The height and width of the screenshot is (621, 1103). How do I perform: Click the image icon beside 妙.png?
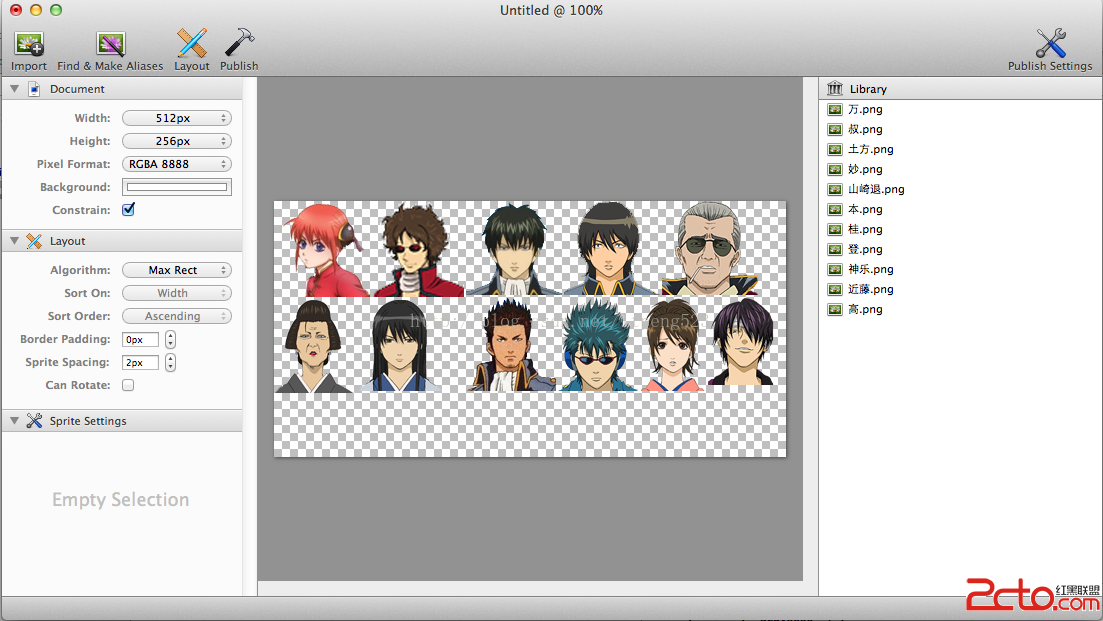pos(835,169)
